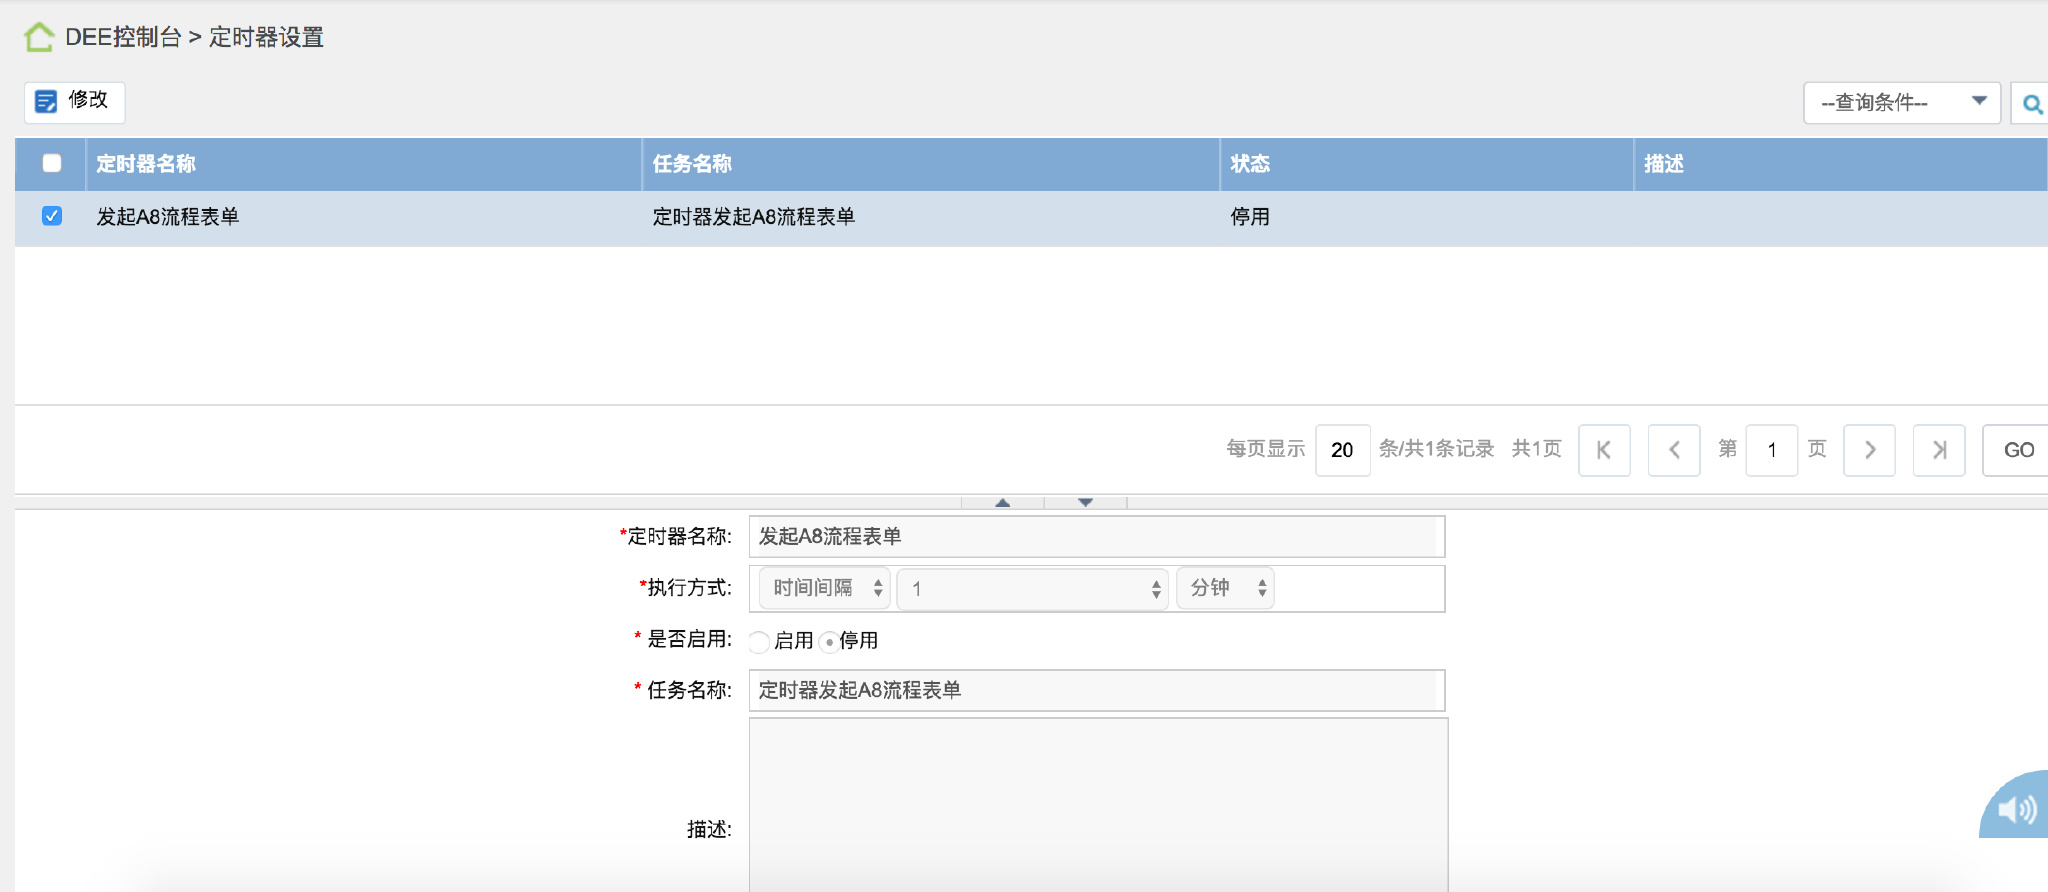Click the magnifier search icon
The width and height of the screenshot is (2048, 892).
click(2031, 104)
